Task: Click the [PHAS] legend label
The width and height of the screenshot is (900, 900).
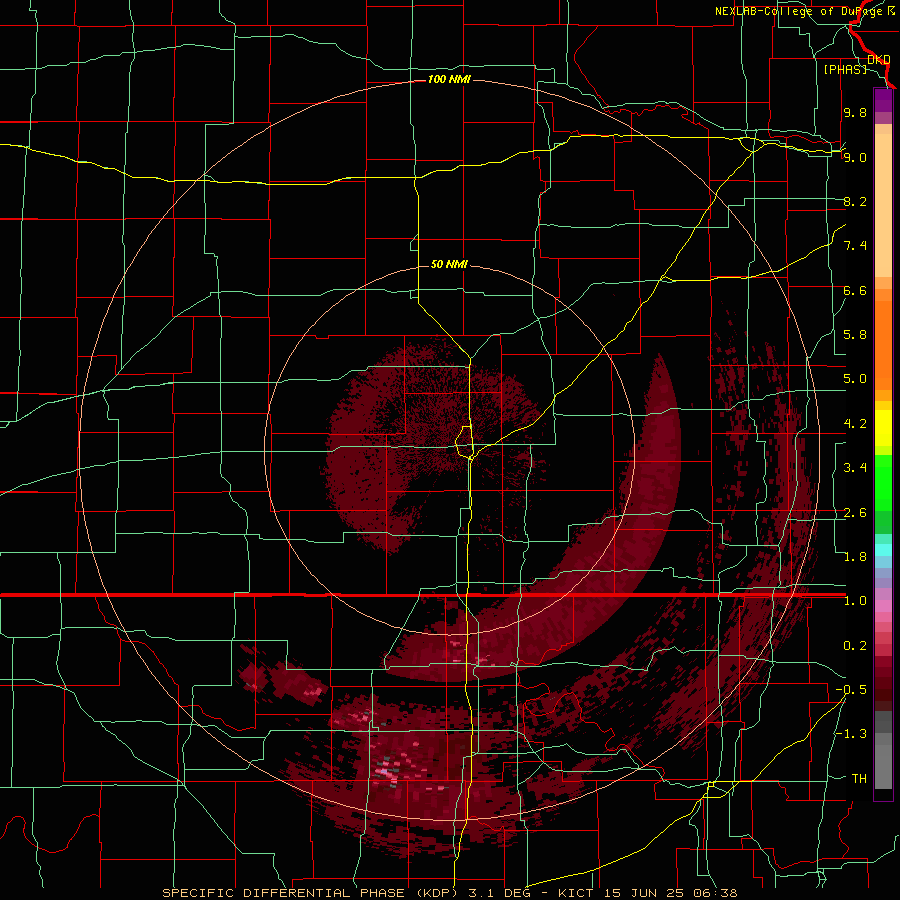Action: tap(845, 69)
